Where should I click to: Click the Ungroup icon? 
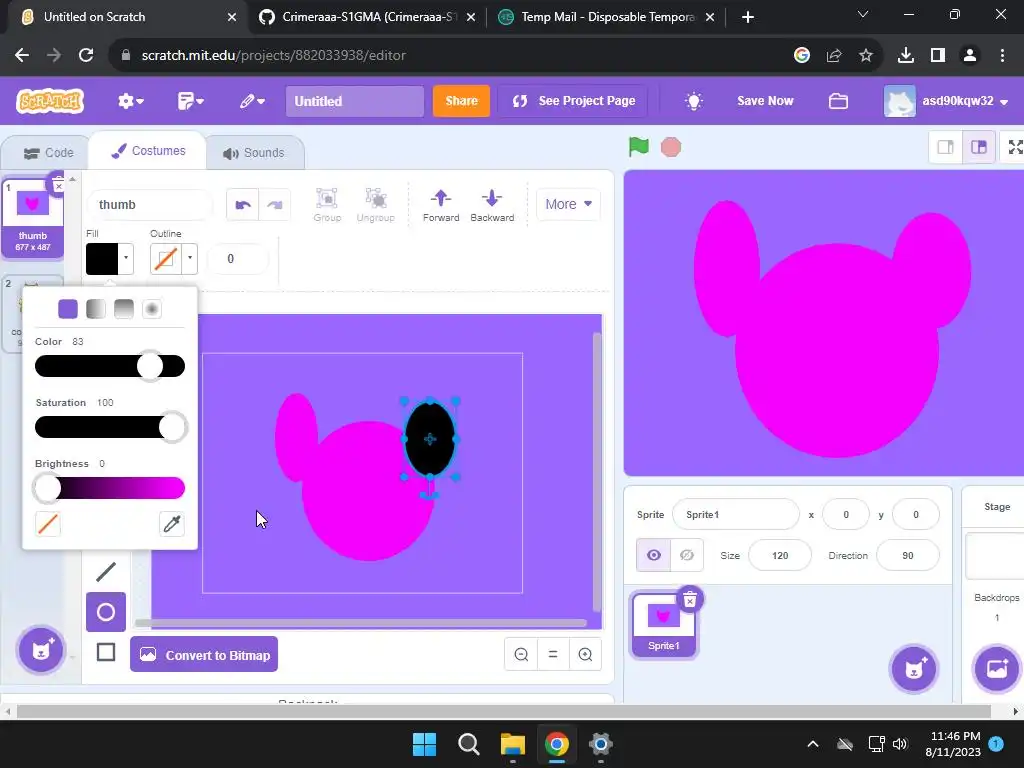coord(376,204)
